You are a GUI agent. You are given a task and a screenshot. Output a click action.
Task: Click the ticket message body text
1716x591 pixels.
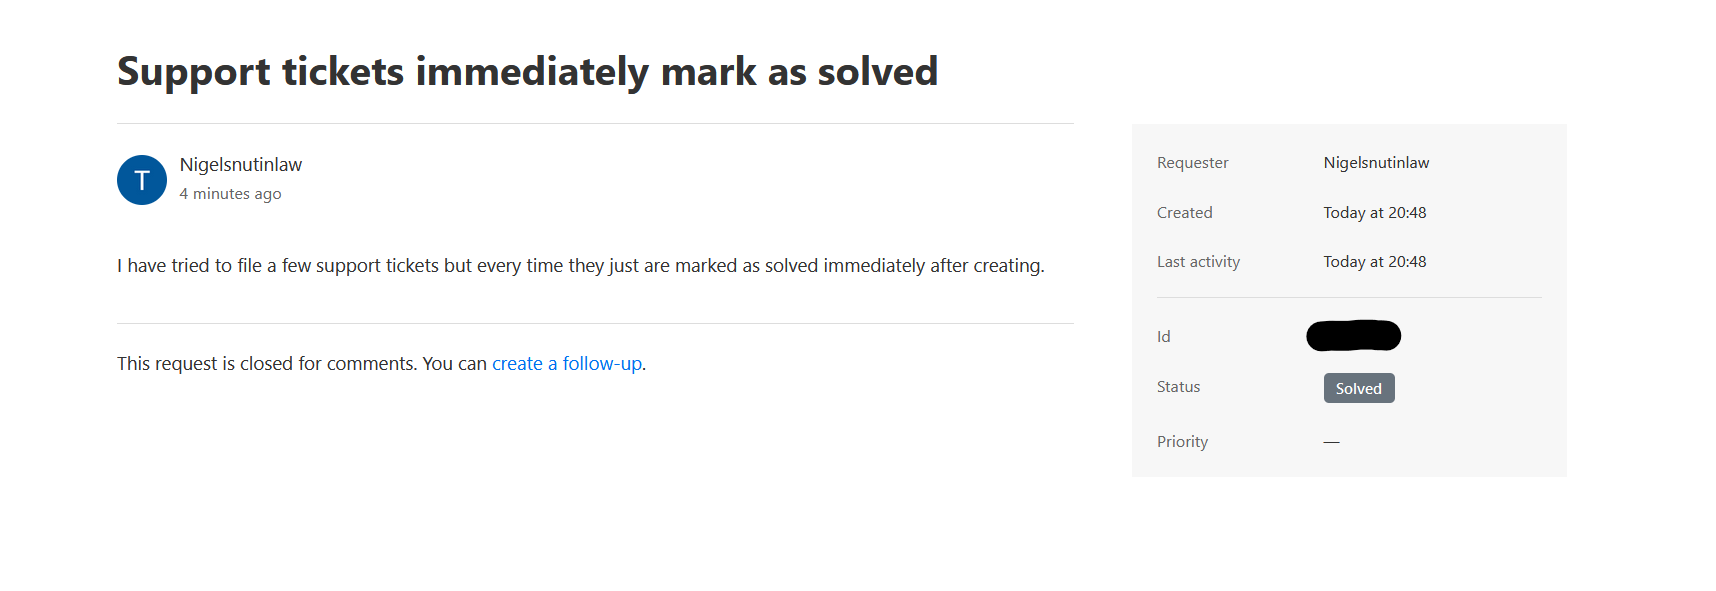[x=580, y=266]
